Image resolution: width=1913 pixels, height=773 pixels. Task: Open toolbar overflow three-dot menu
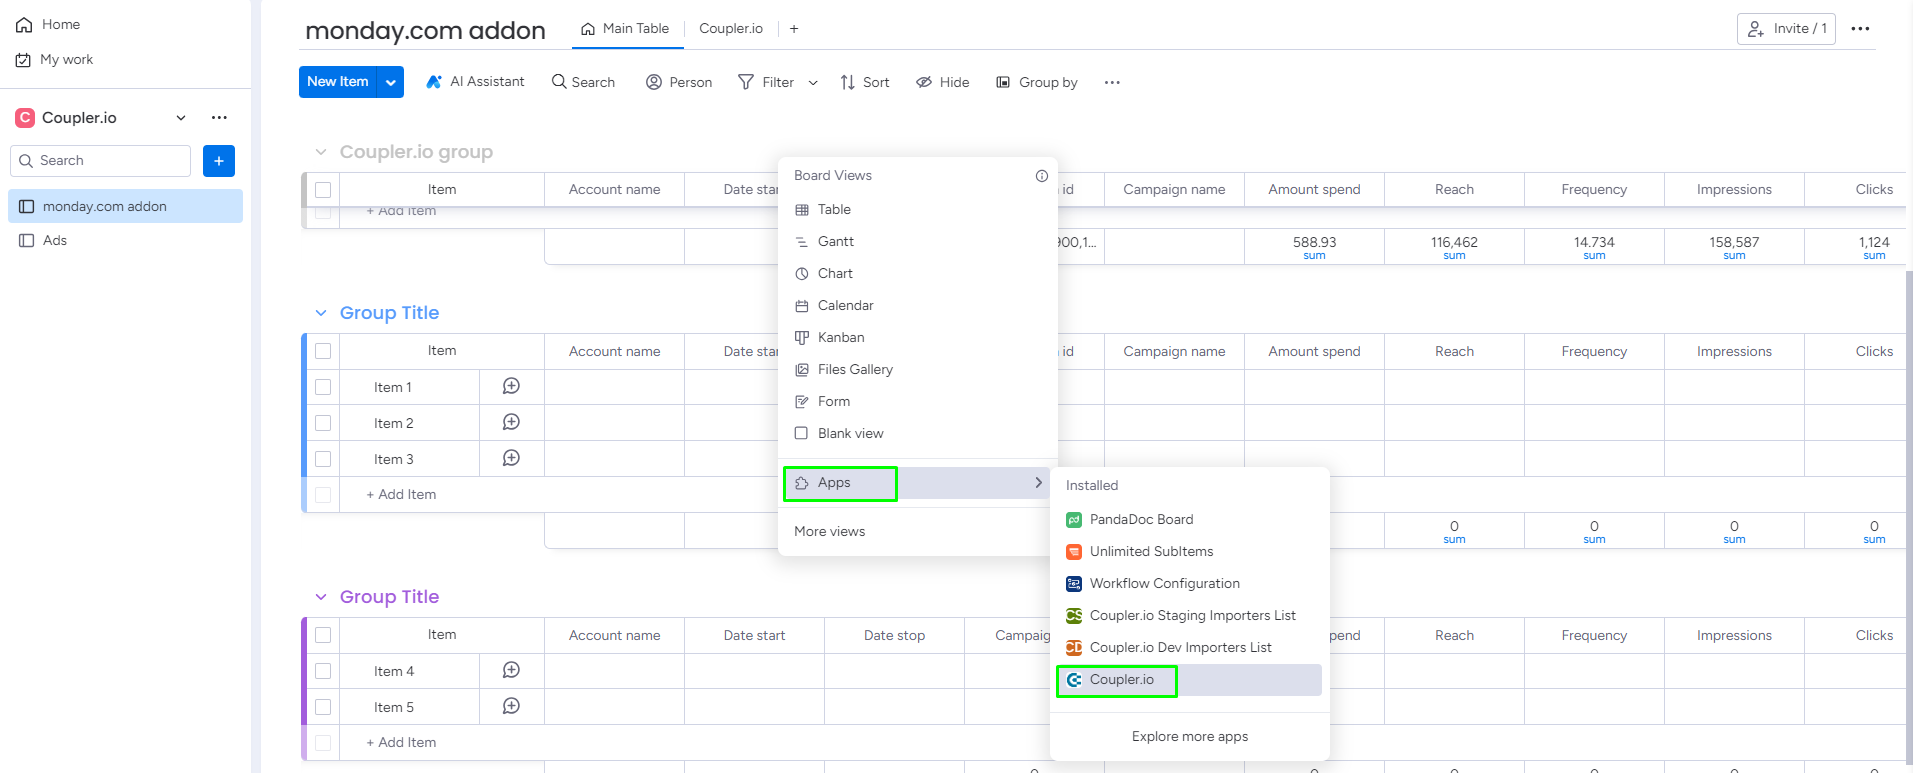pyautogui.click(x=1112, y=83)
